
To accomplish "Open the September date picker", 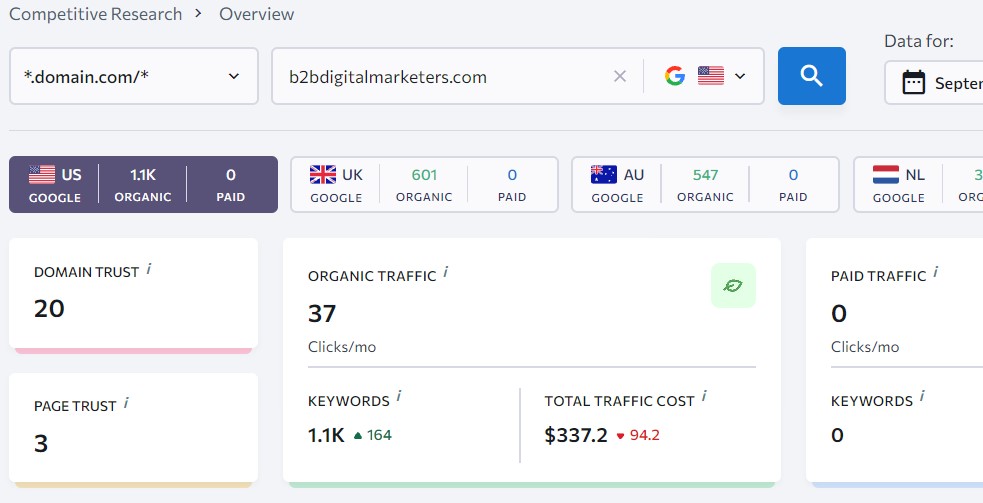I will pyautogui.click(x=934, y=82).
